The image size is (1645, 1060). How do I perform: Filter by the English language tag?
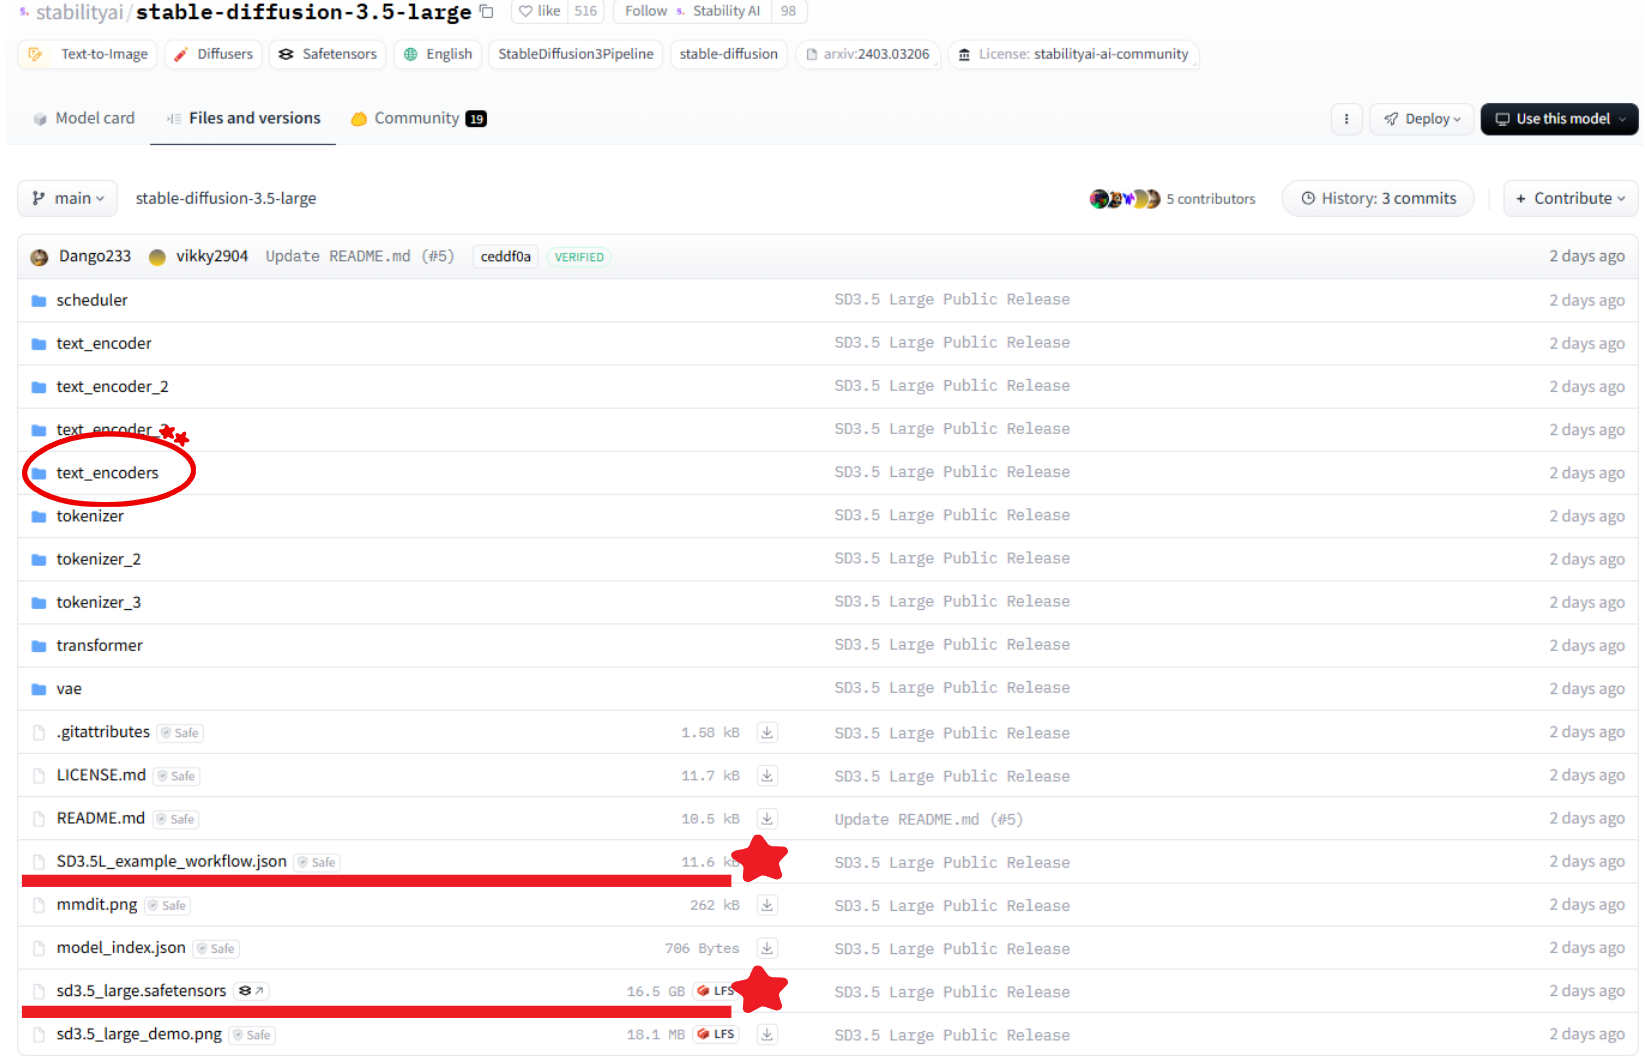(x=438, y=54)
